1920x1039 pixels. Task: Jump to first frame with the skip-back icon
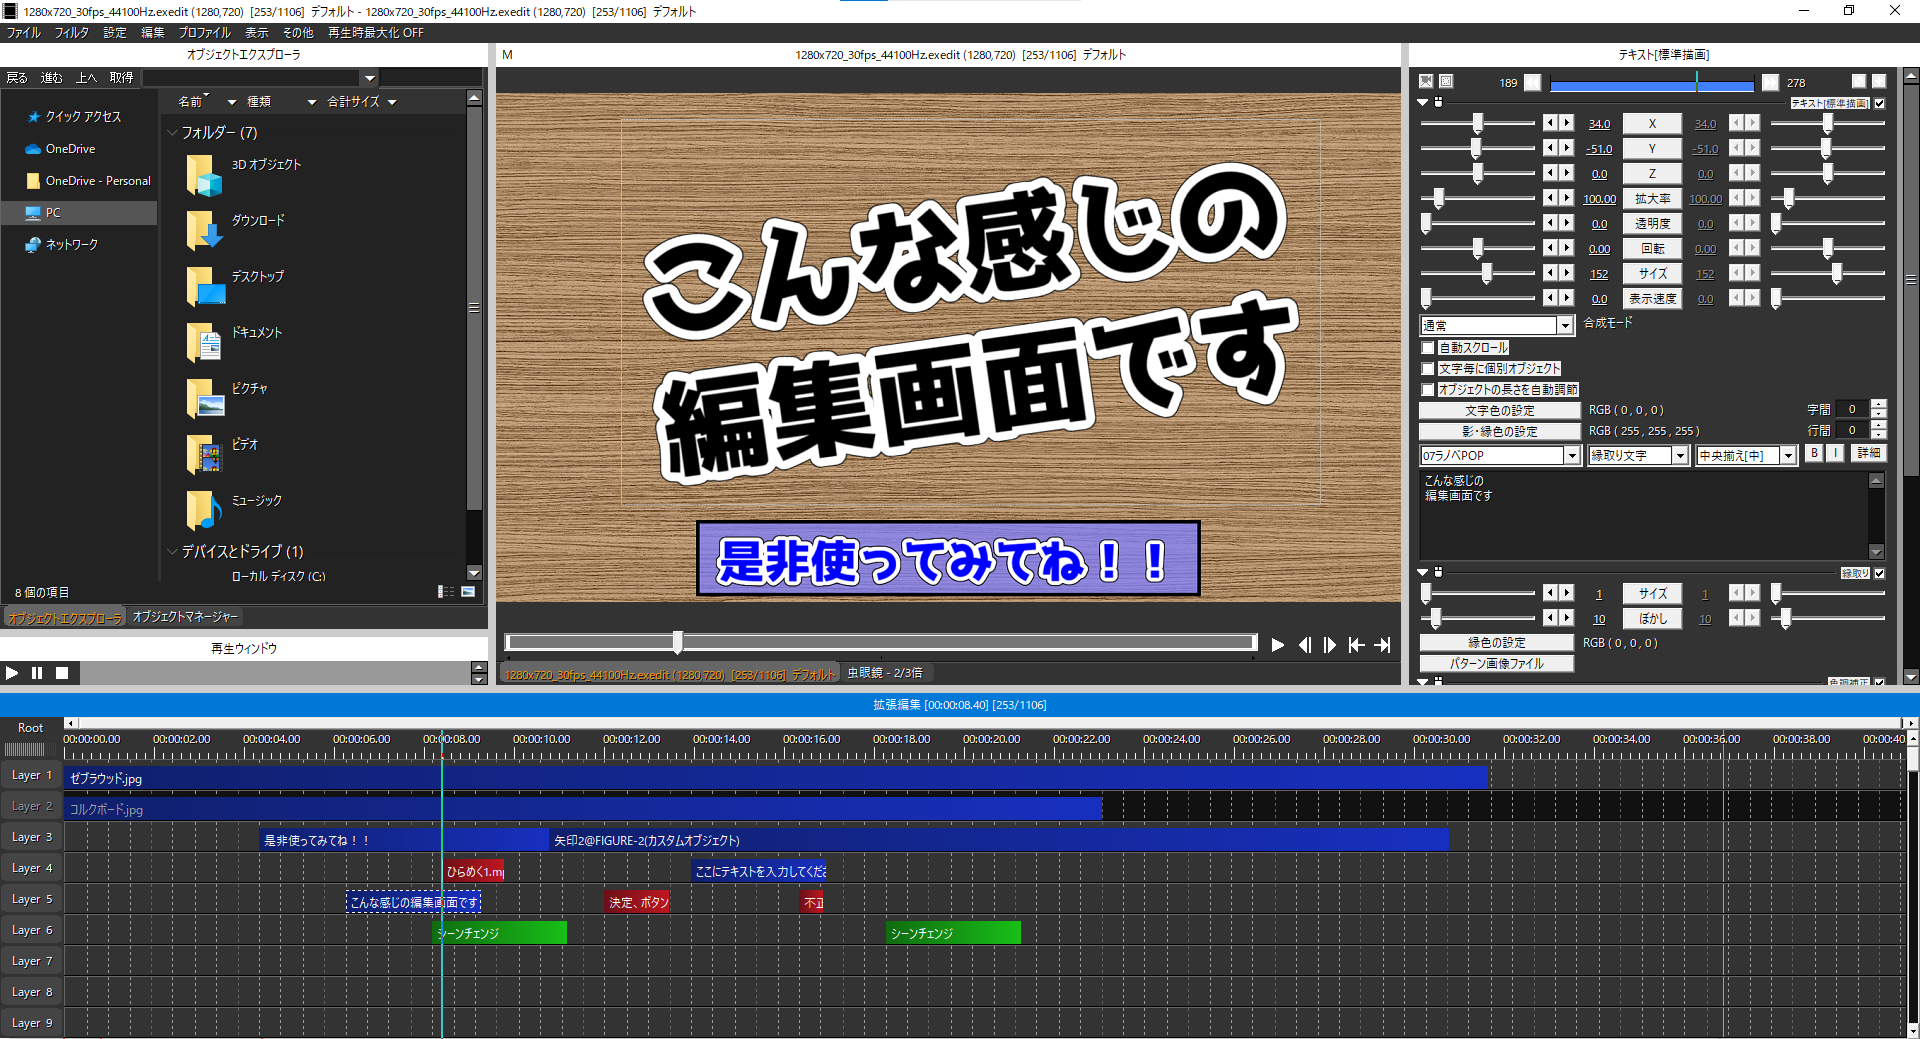[x=1357, y=645]
